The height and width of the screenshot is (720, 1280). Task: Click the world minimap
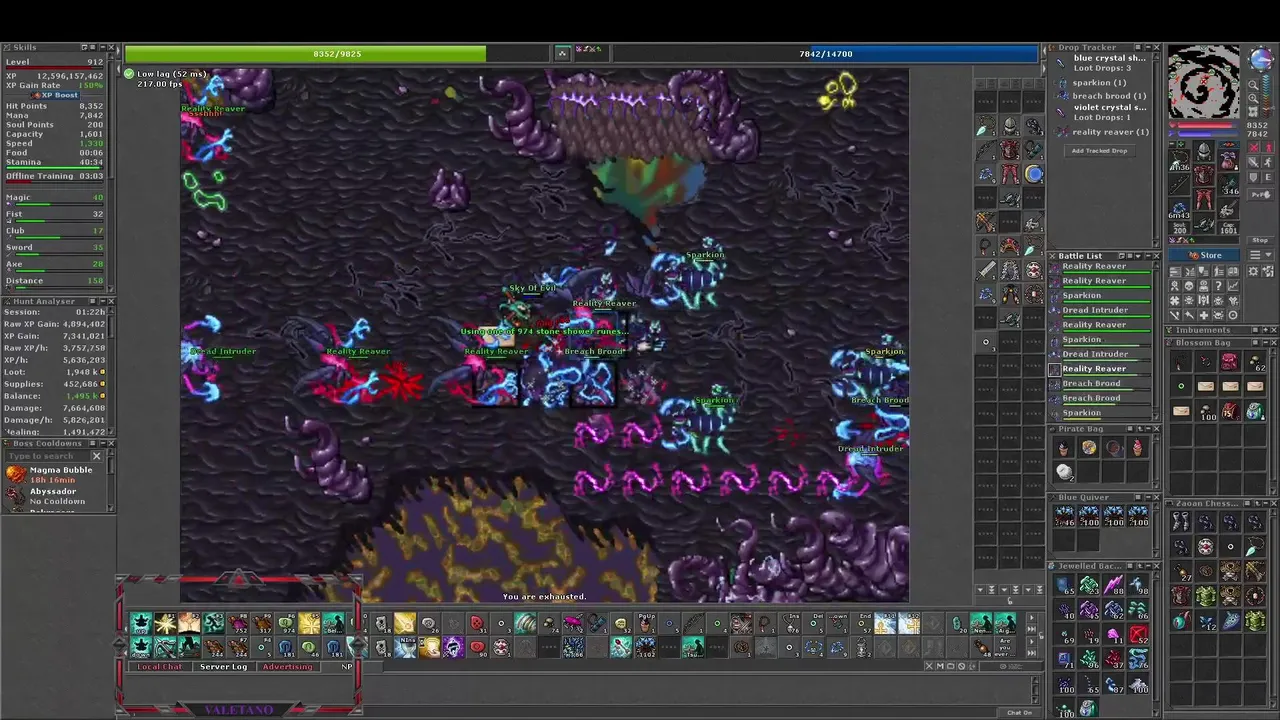1203,82
